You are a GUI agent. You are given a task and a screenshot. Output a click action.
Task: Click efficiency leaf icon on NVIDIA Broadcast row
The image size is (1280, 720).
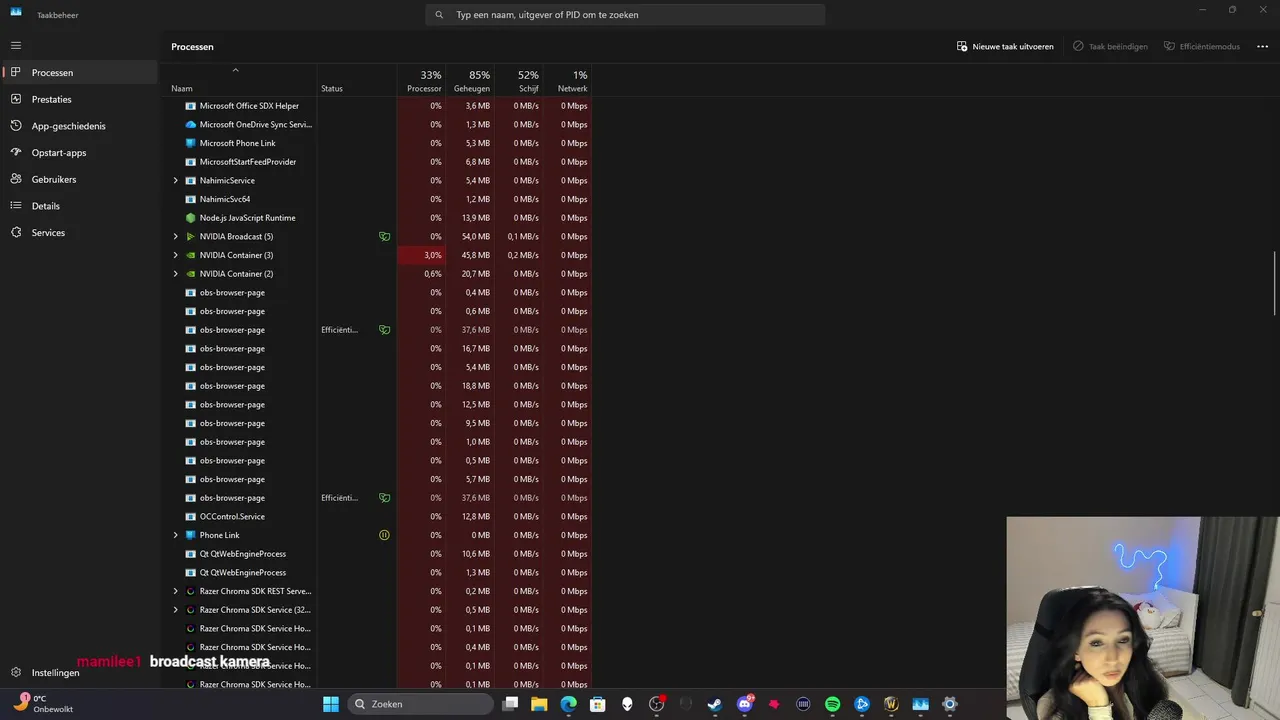click(x=384, y=237)
